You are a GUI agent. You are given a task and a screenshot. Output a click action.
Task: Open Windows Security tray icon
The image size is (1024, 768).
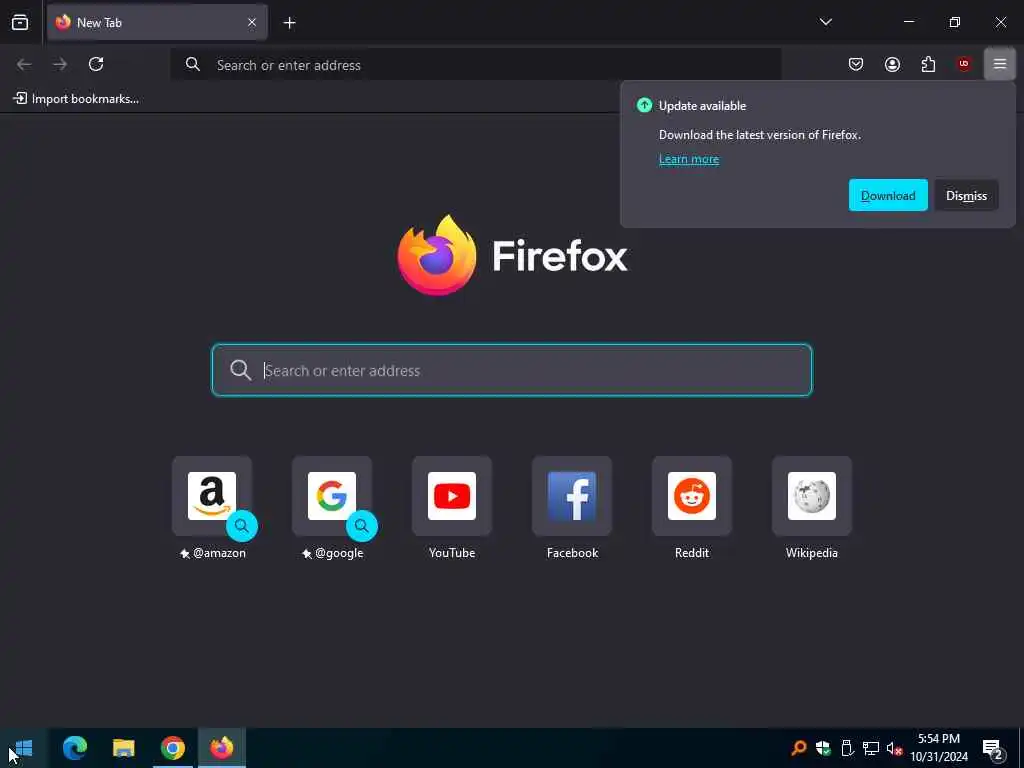(x=823, y=748)
